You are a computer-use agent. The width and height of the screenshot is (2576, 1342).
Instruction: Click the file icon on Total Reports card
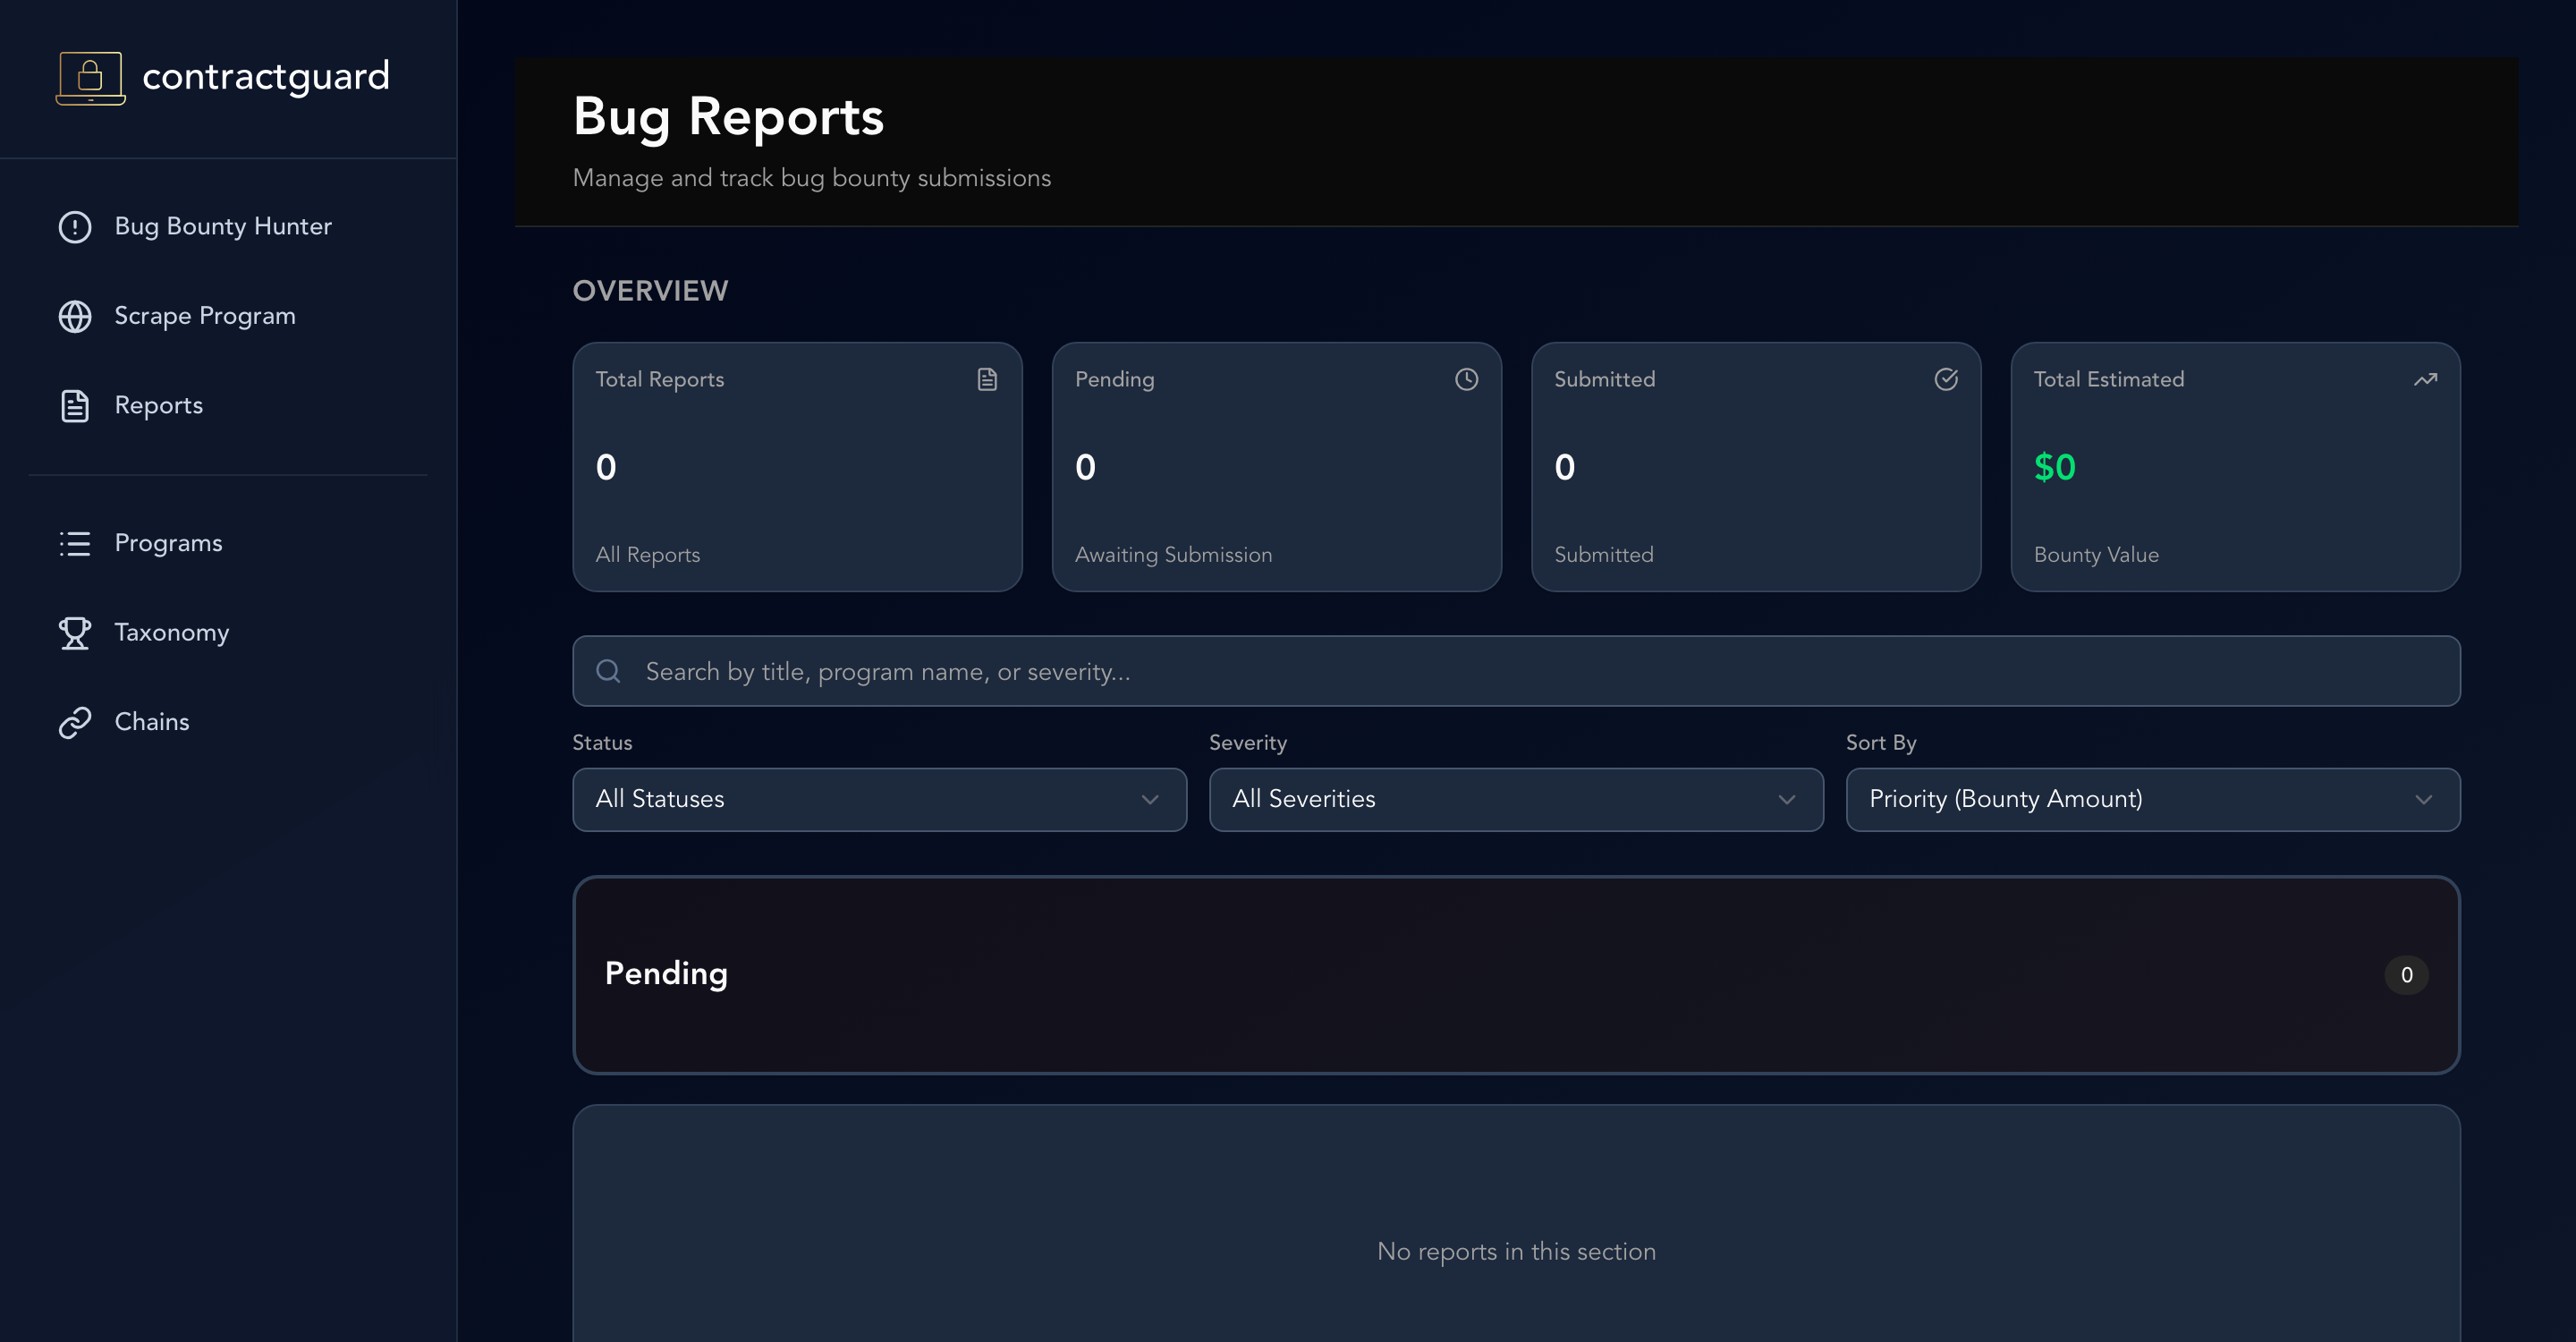[987, 379]
